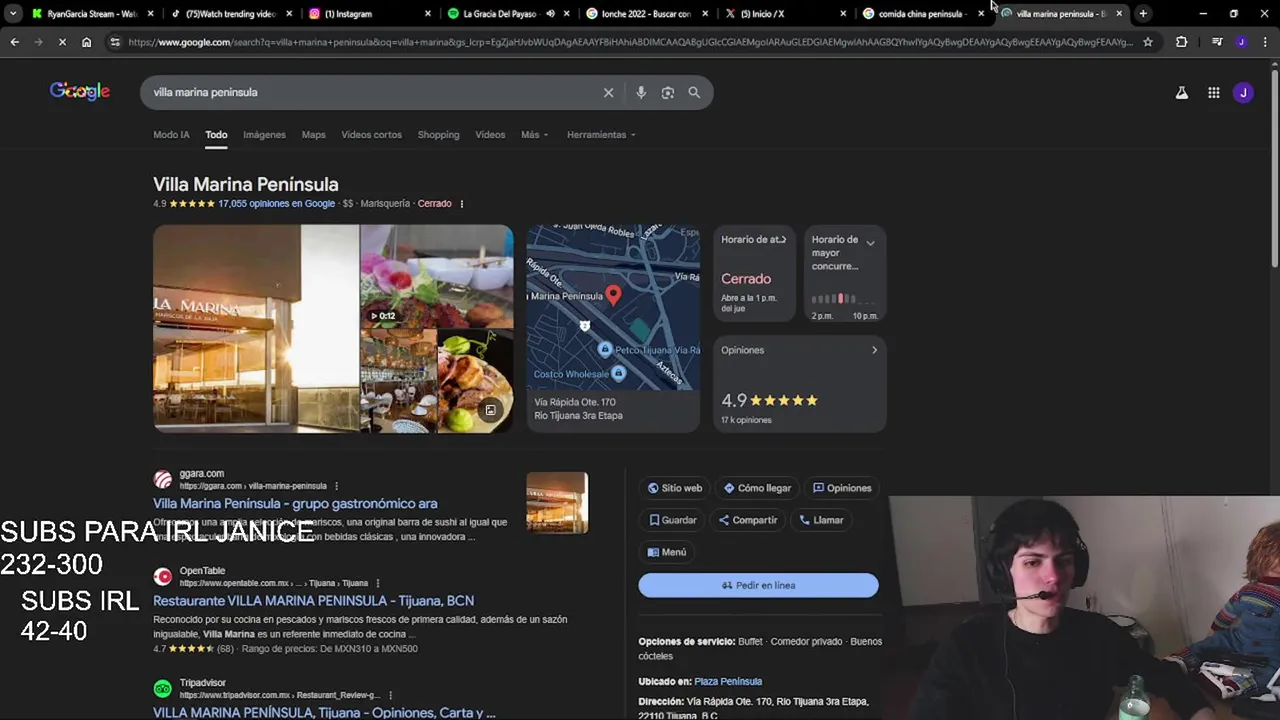This screenshot has height=720, width=1280.
Task: Open Villa Marina Península grupo gastronómico link
Action: 295,504
